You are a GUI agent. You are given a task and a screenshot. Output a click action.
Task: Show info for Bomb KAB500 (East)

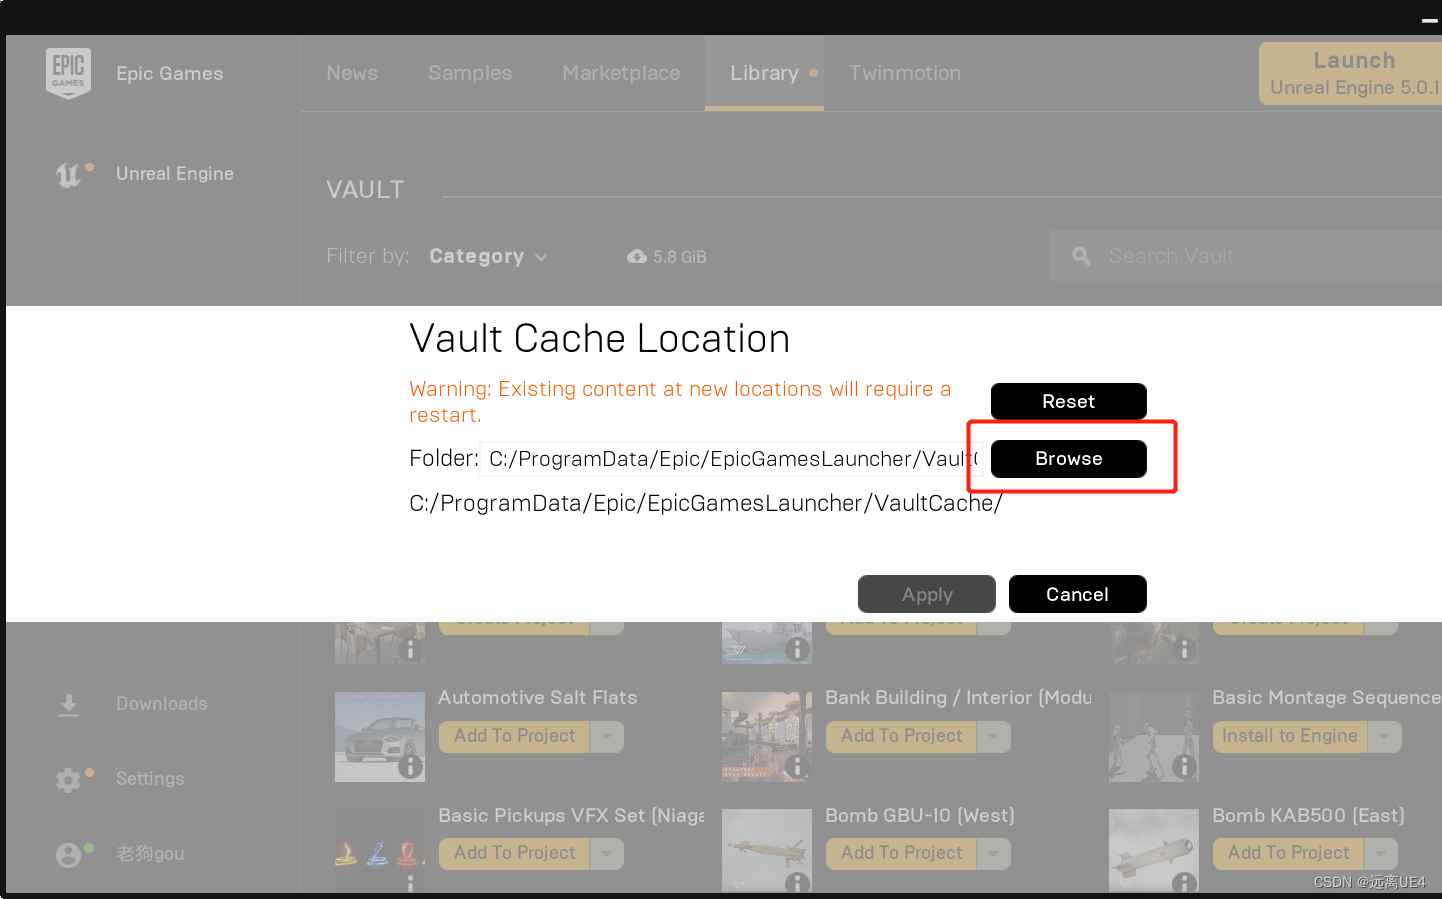coord(1184,883)
